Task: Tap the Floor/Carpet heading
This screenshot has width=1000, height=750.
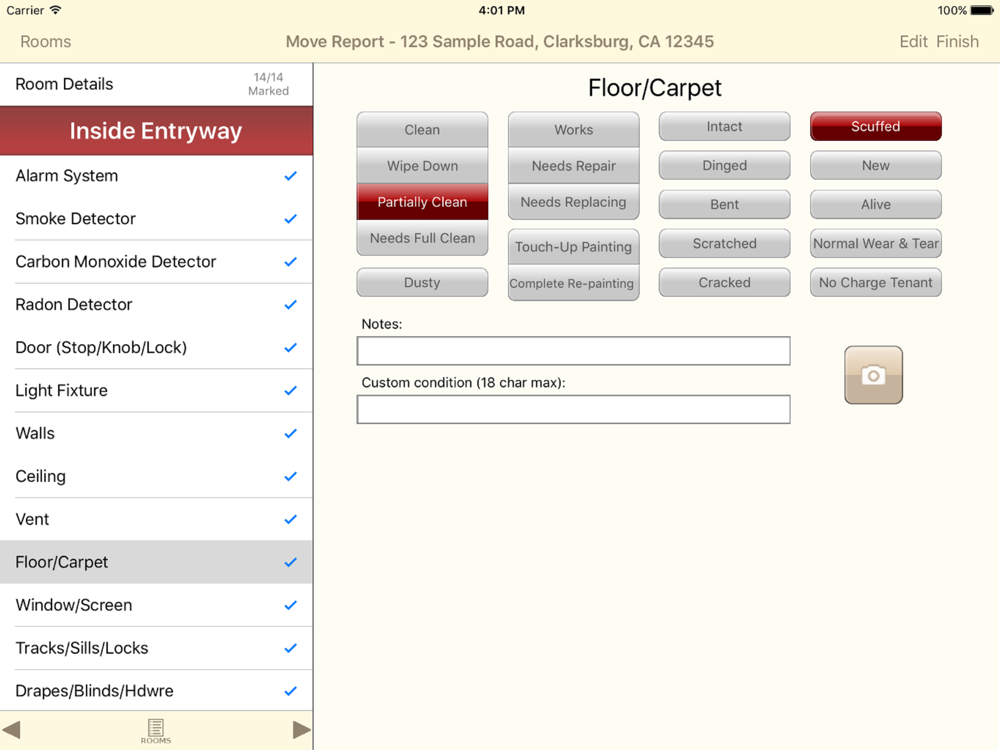Action: coord(654,88)
